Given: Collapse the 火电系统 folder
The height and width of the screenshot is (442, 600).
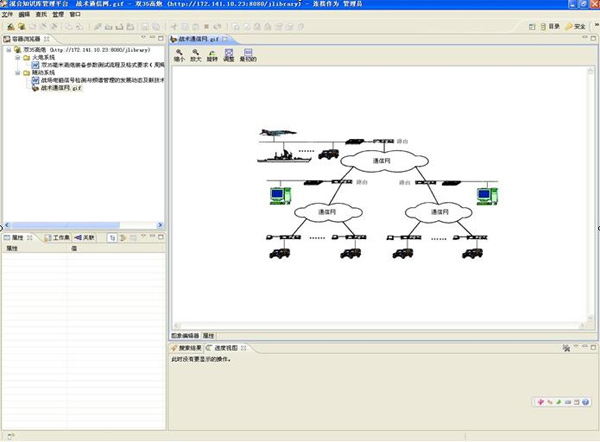Looking at the screenshot, I should pos(16,57).
